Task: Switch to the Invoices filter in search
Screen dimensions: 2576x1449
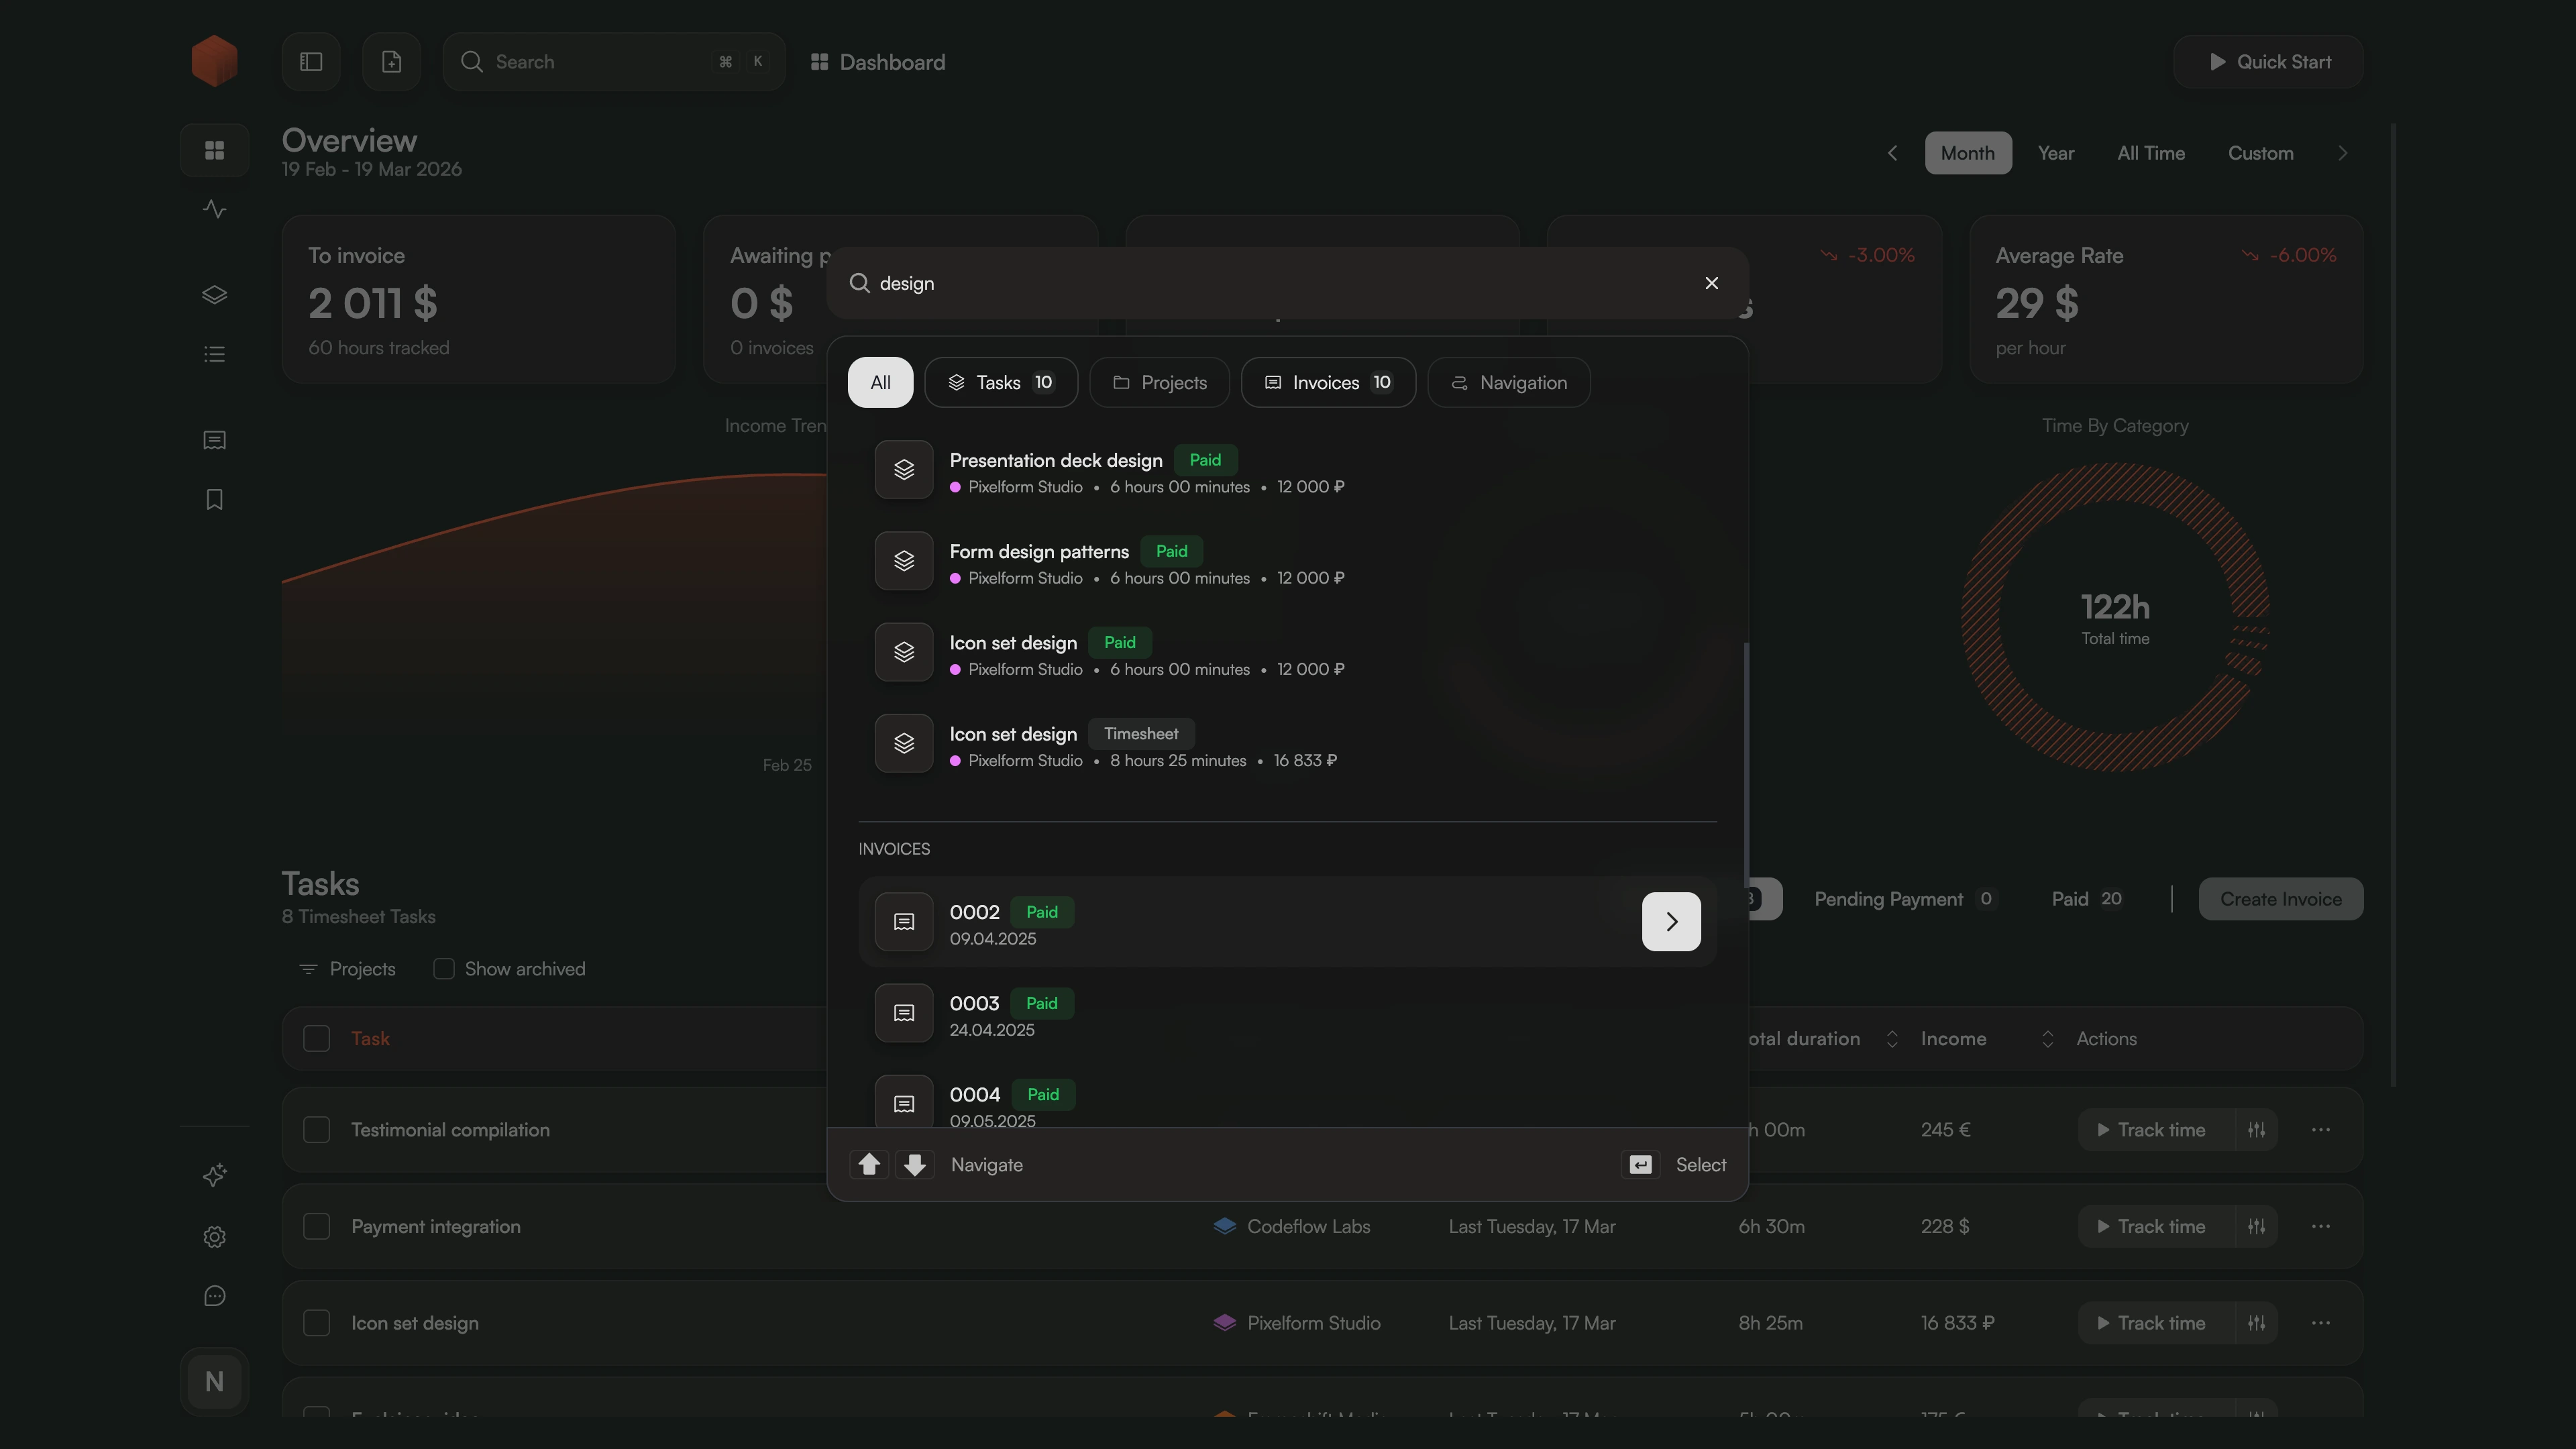Action: coord(1328,382)
